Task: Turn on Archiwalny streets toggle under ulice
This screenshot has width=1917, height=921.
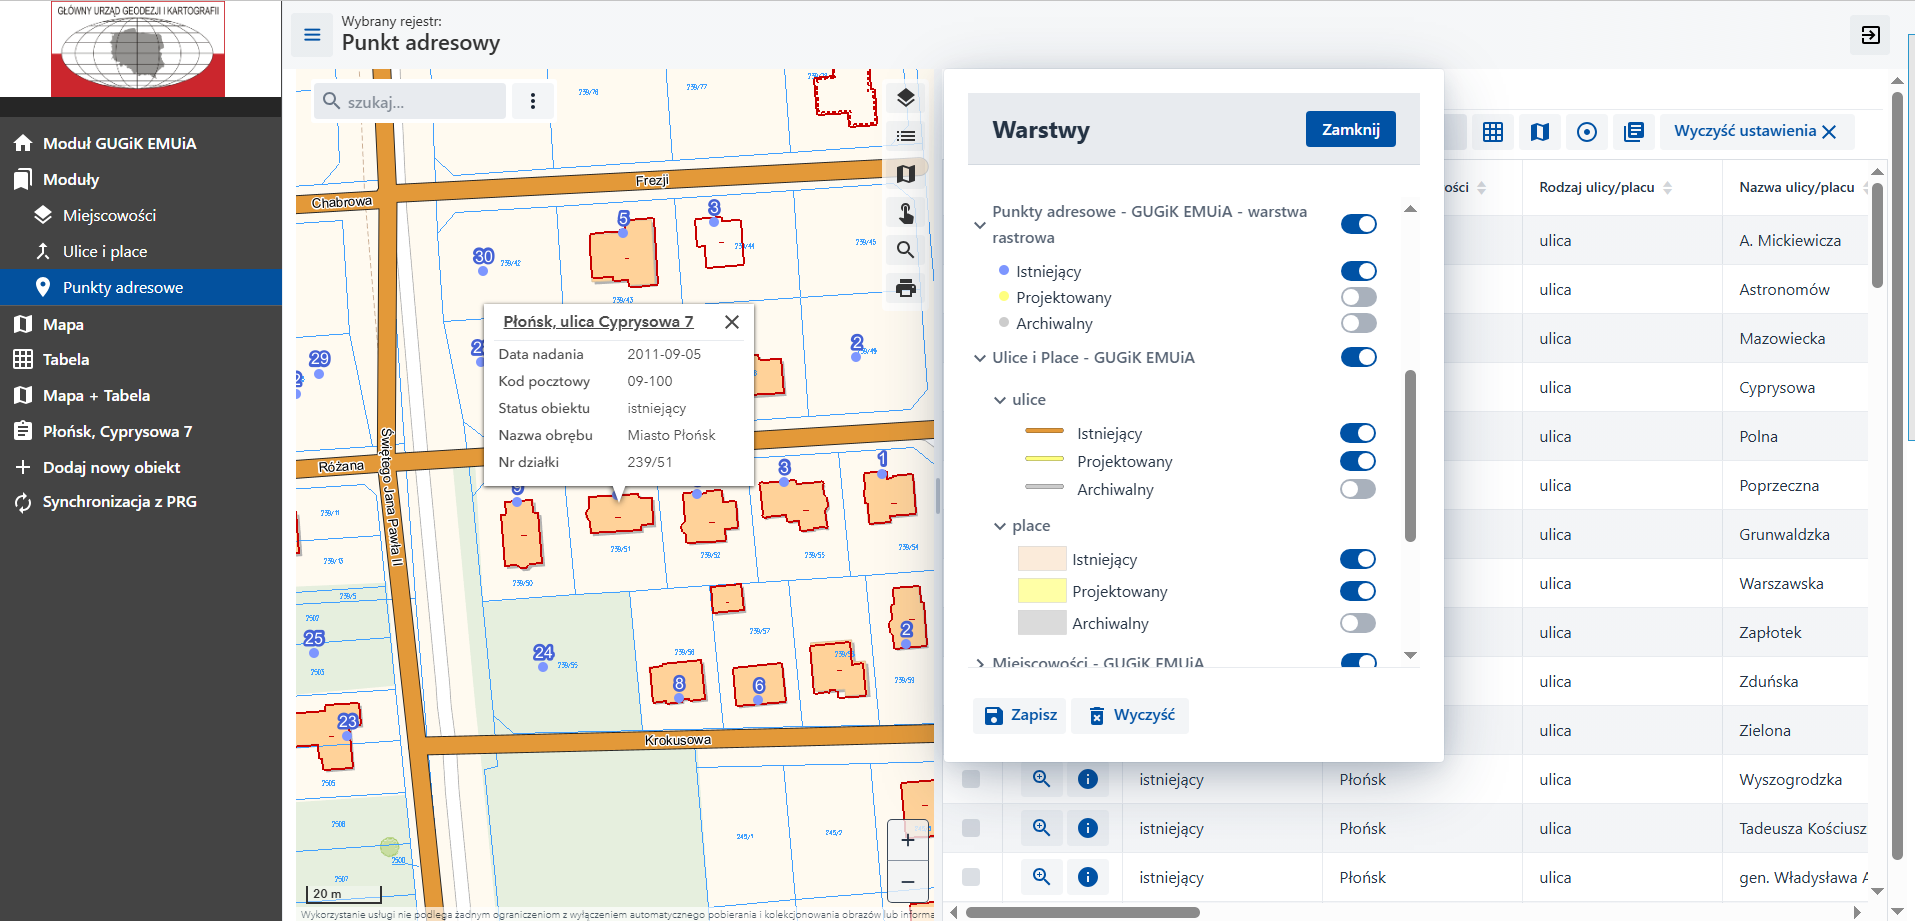Action: tap(1358, 489)
